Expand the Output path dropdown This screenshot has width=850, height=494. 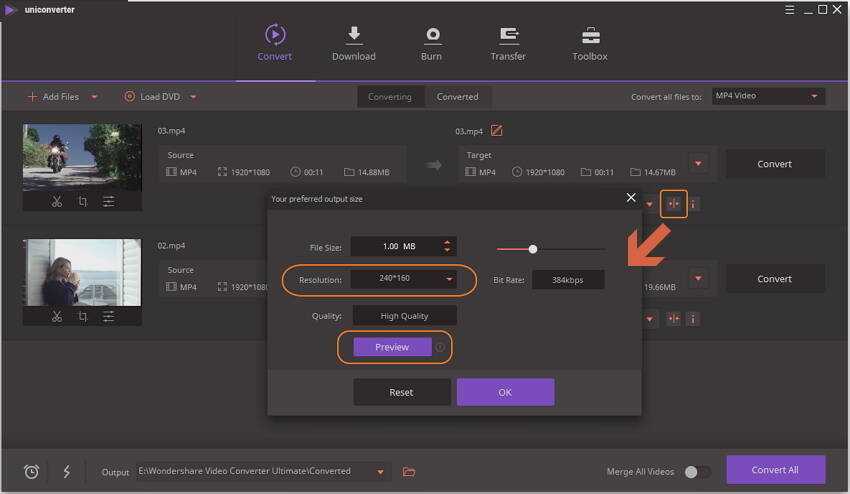pyautogui.click(x=381, y=472)
